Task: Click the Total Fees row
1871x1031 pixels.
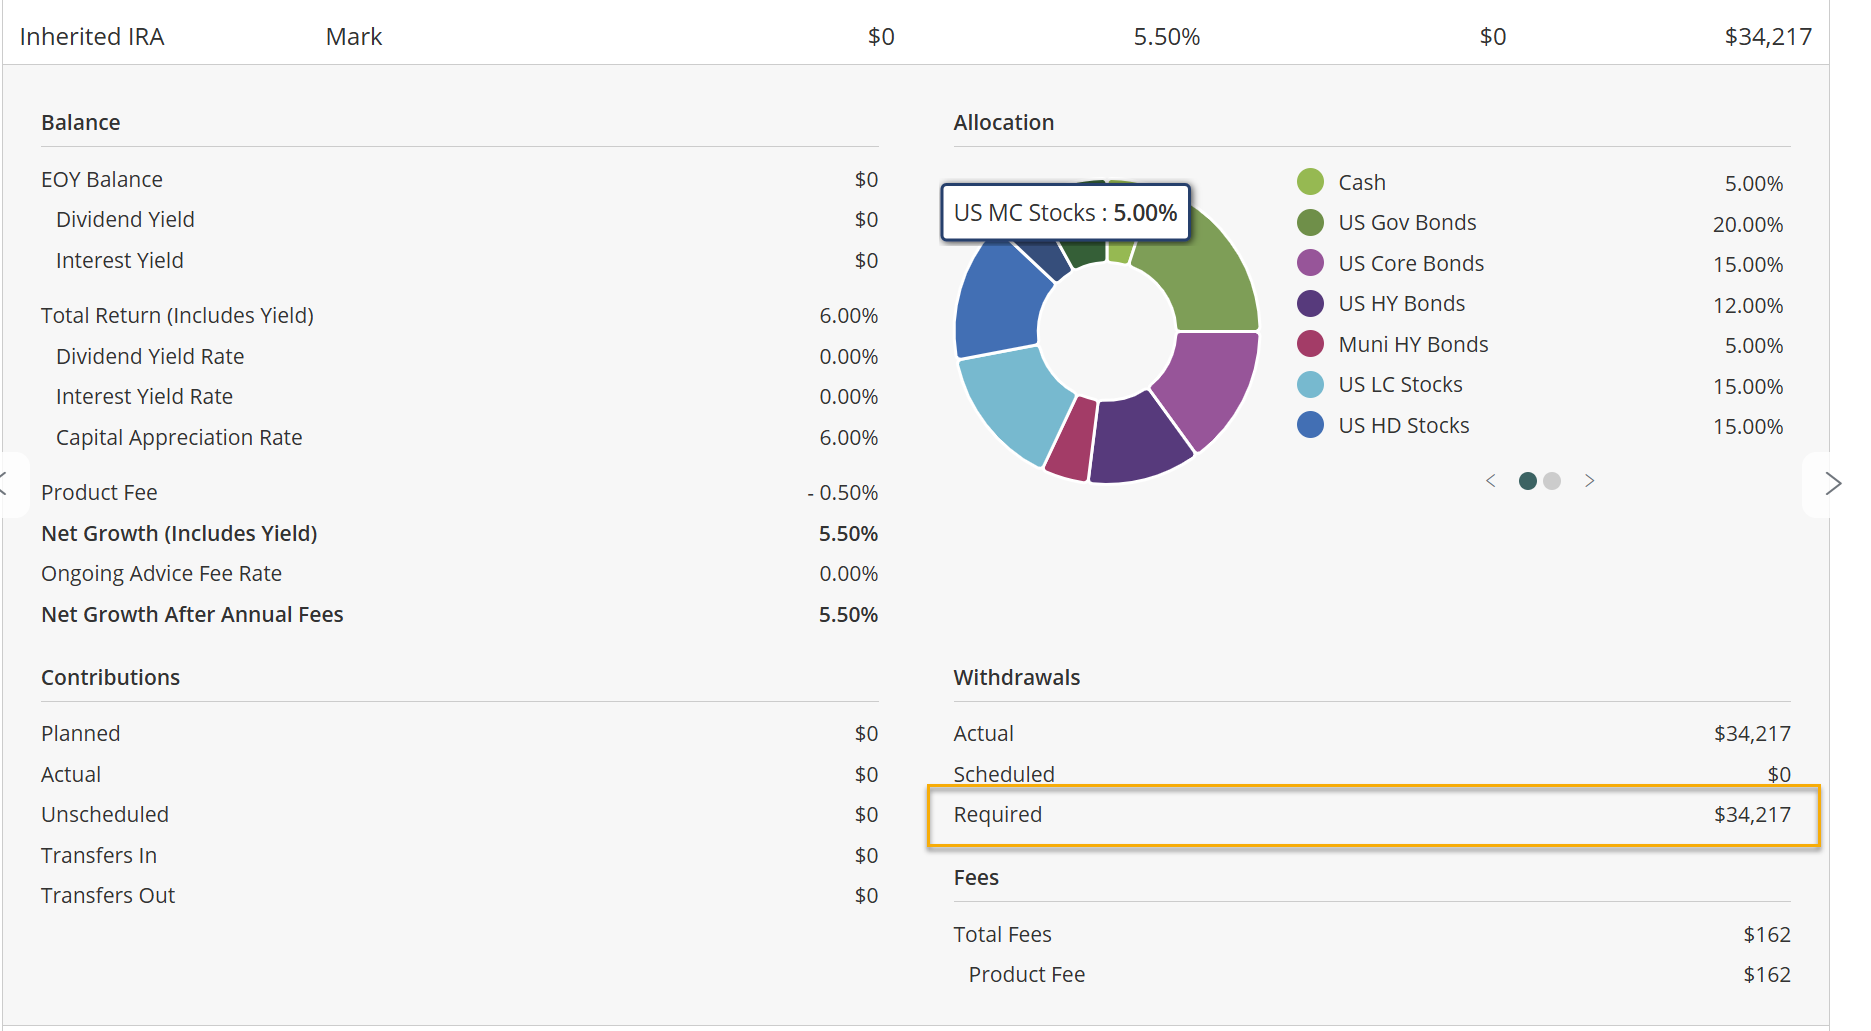Action: click(1372, 934)
